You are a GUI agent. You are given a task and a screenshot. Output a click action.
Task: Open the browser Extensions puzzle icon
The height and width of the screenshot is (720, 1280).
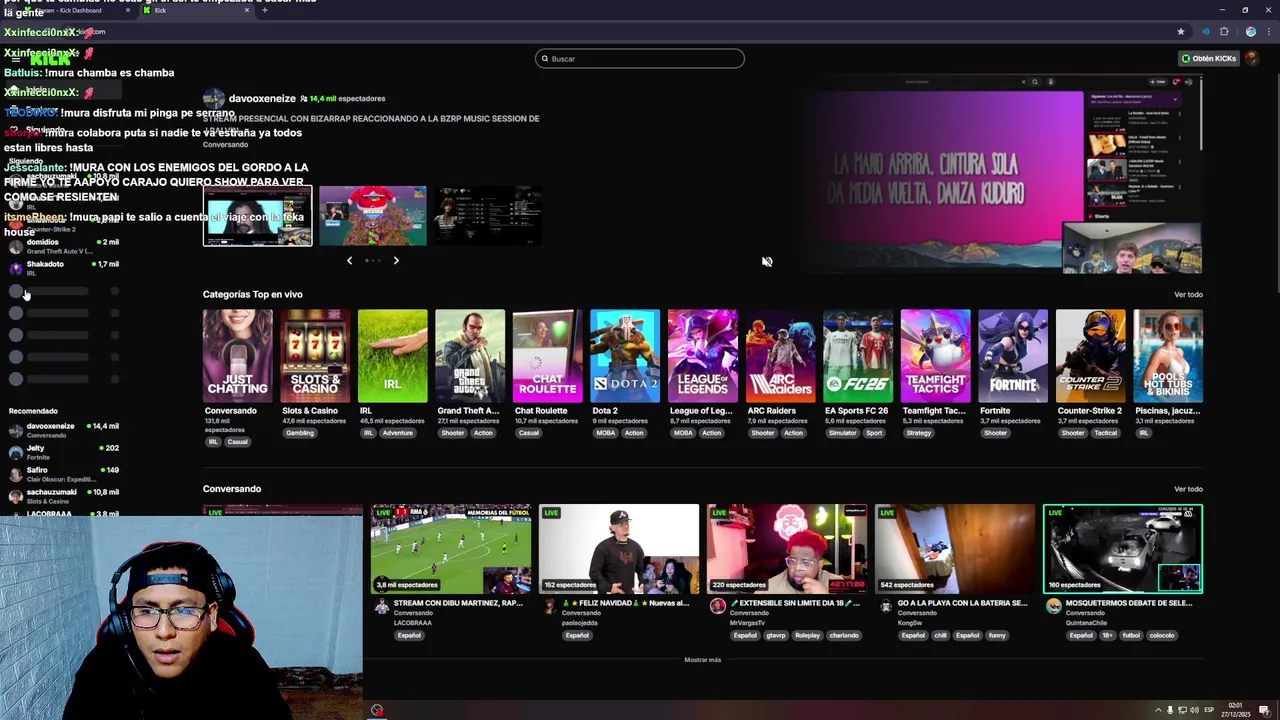1223,31
